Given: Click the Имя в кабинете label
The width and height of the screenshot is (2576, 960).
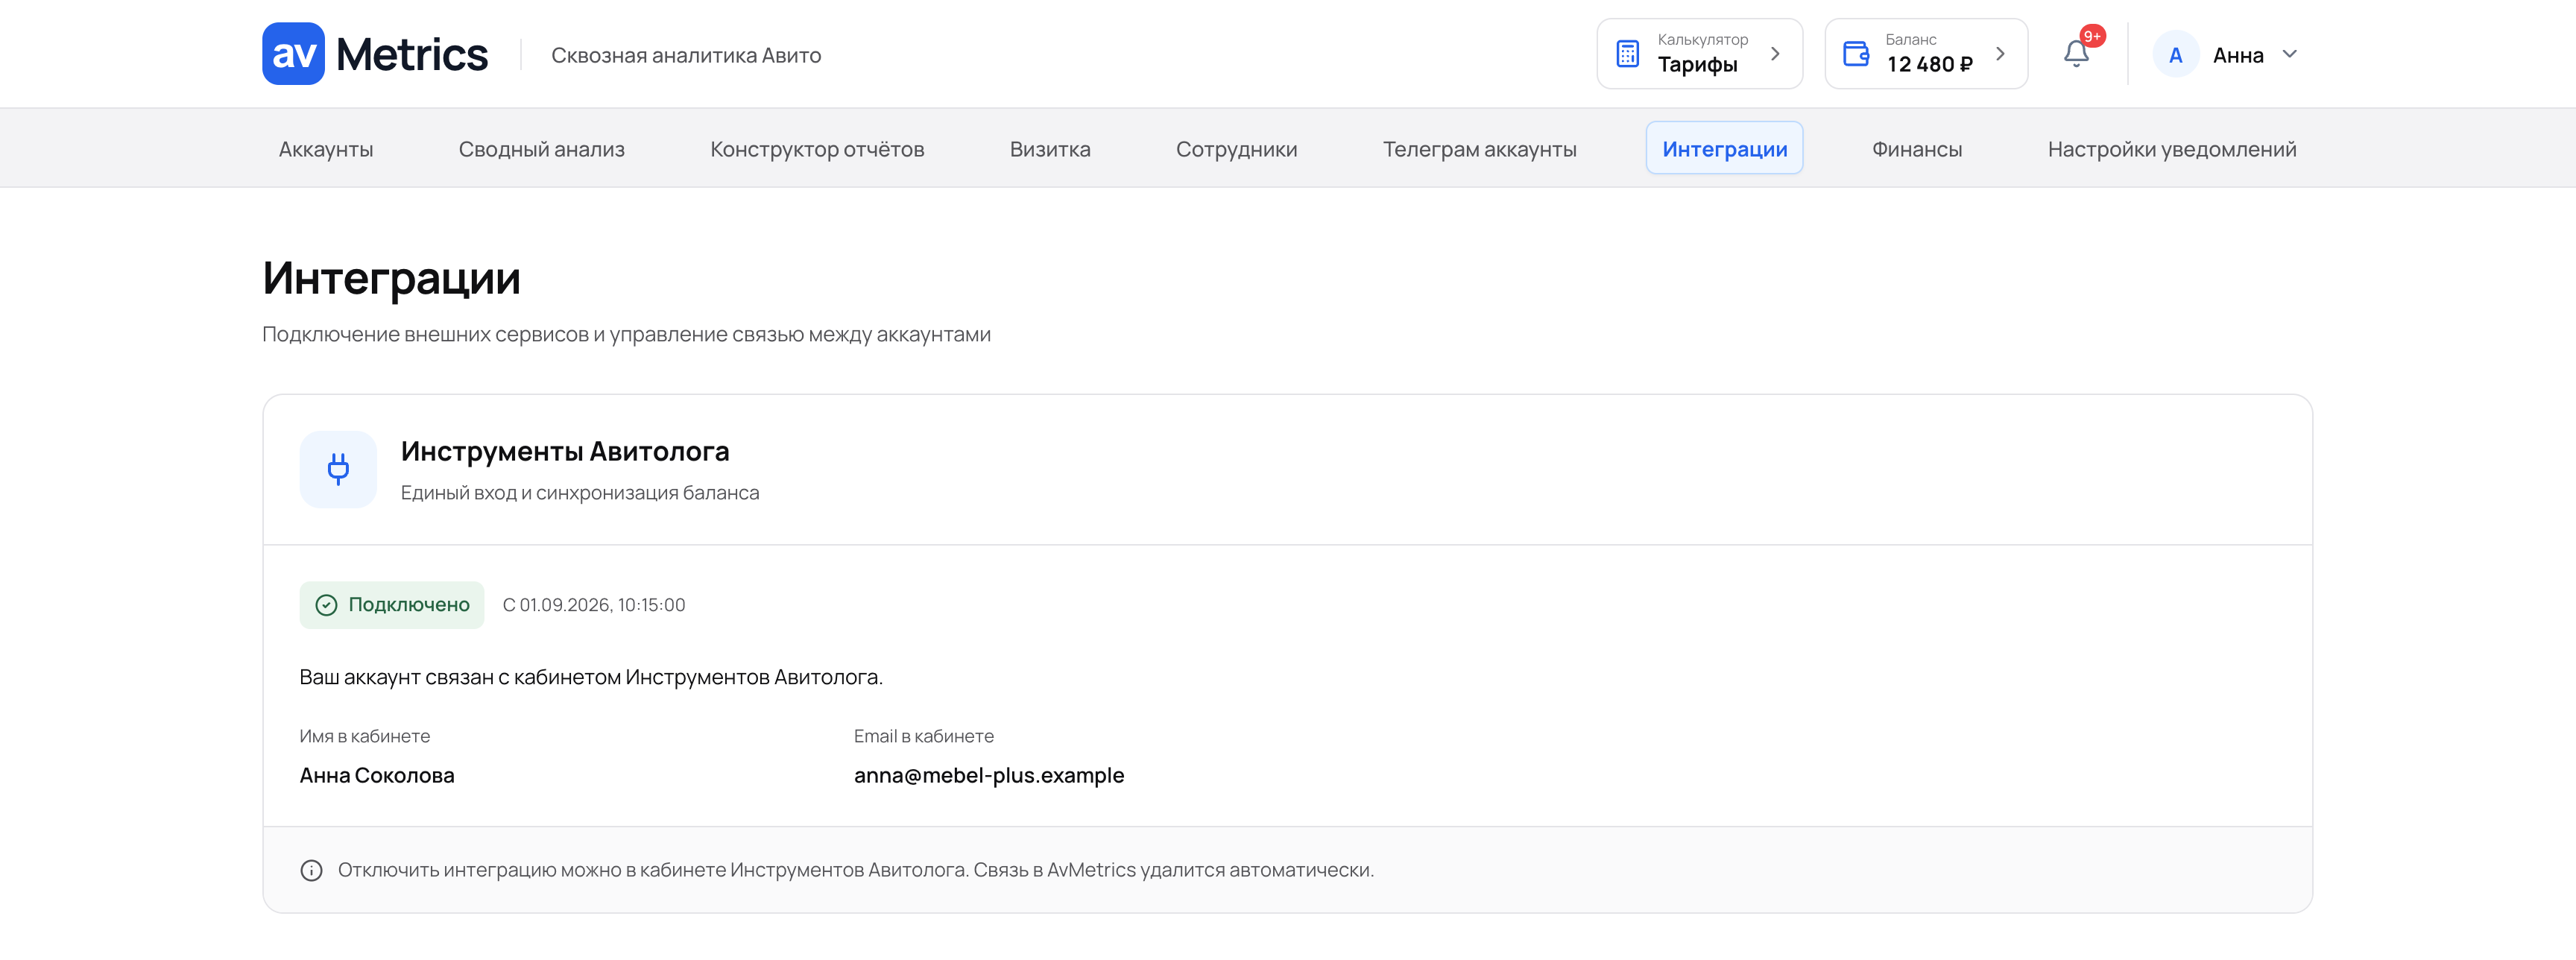Looking at the screenshot, I should click(365, 736).
